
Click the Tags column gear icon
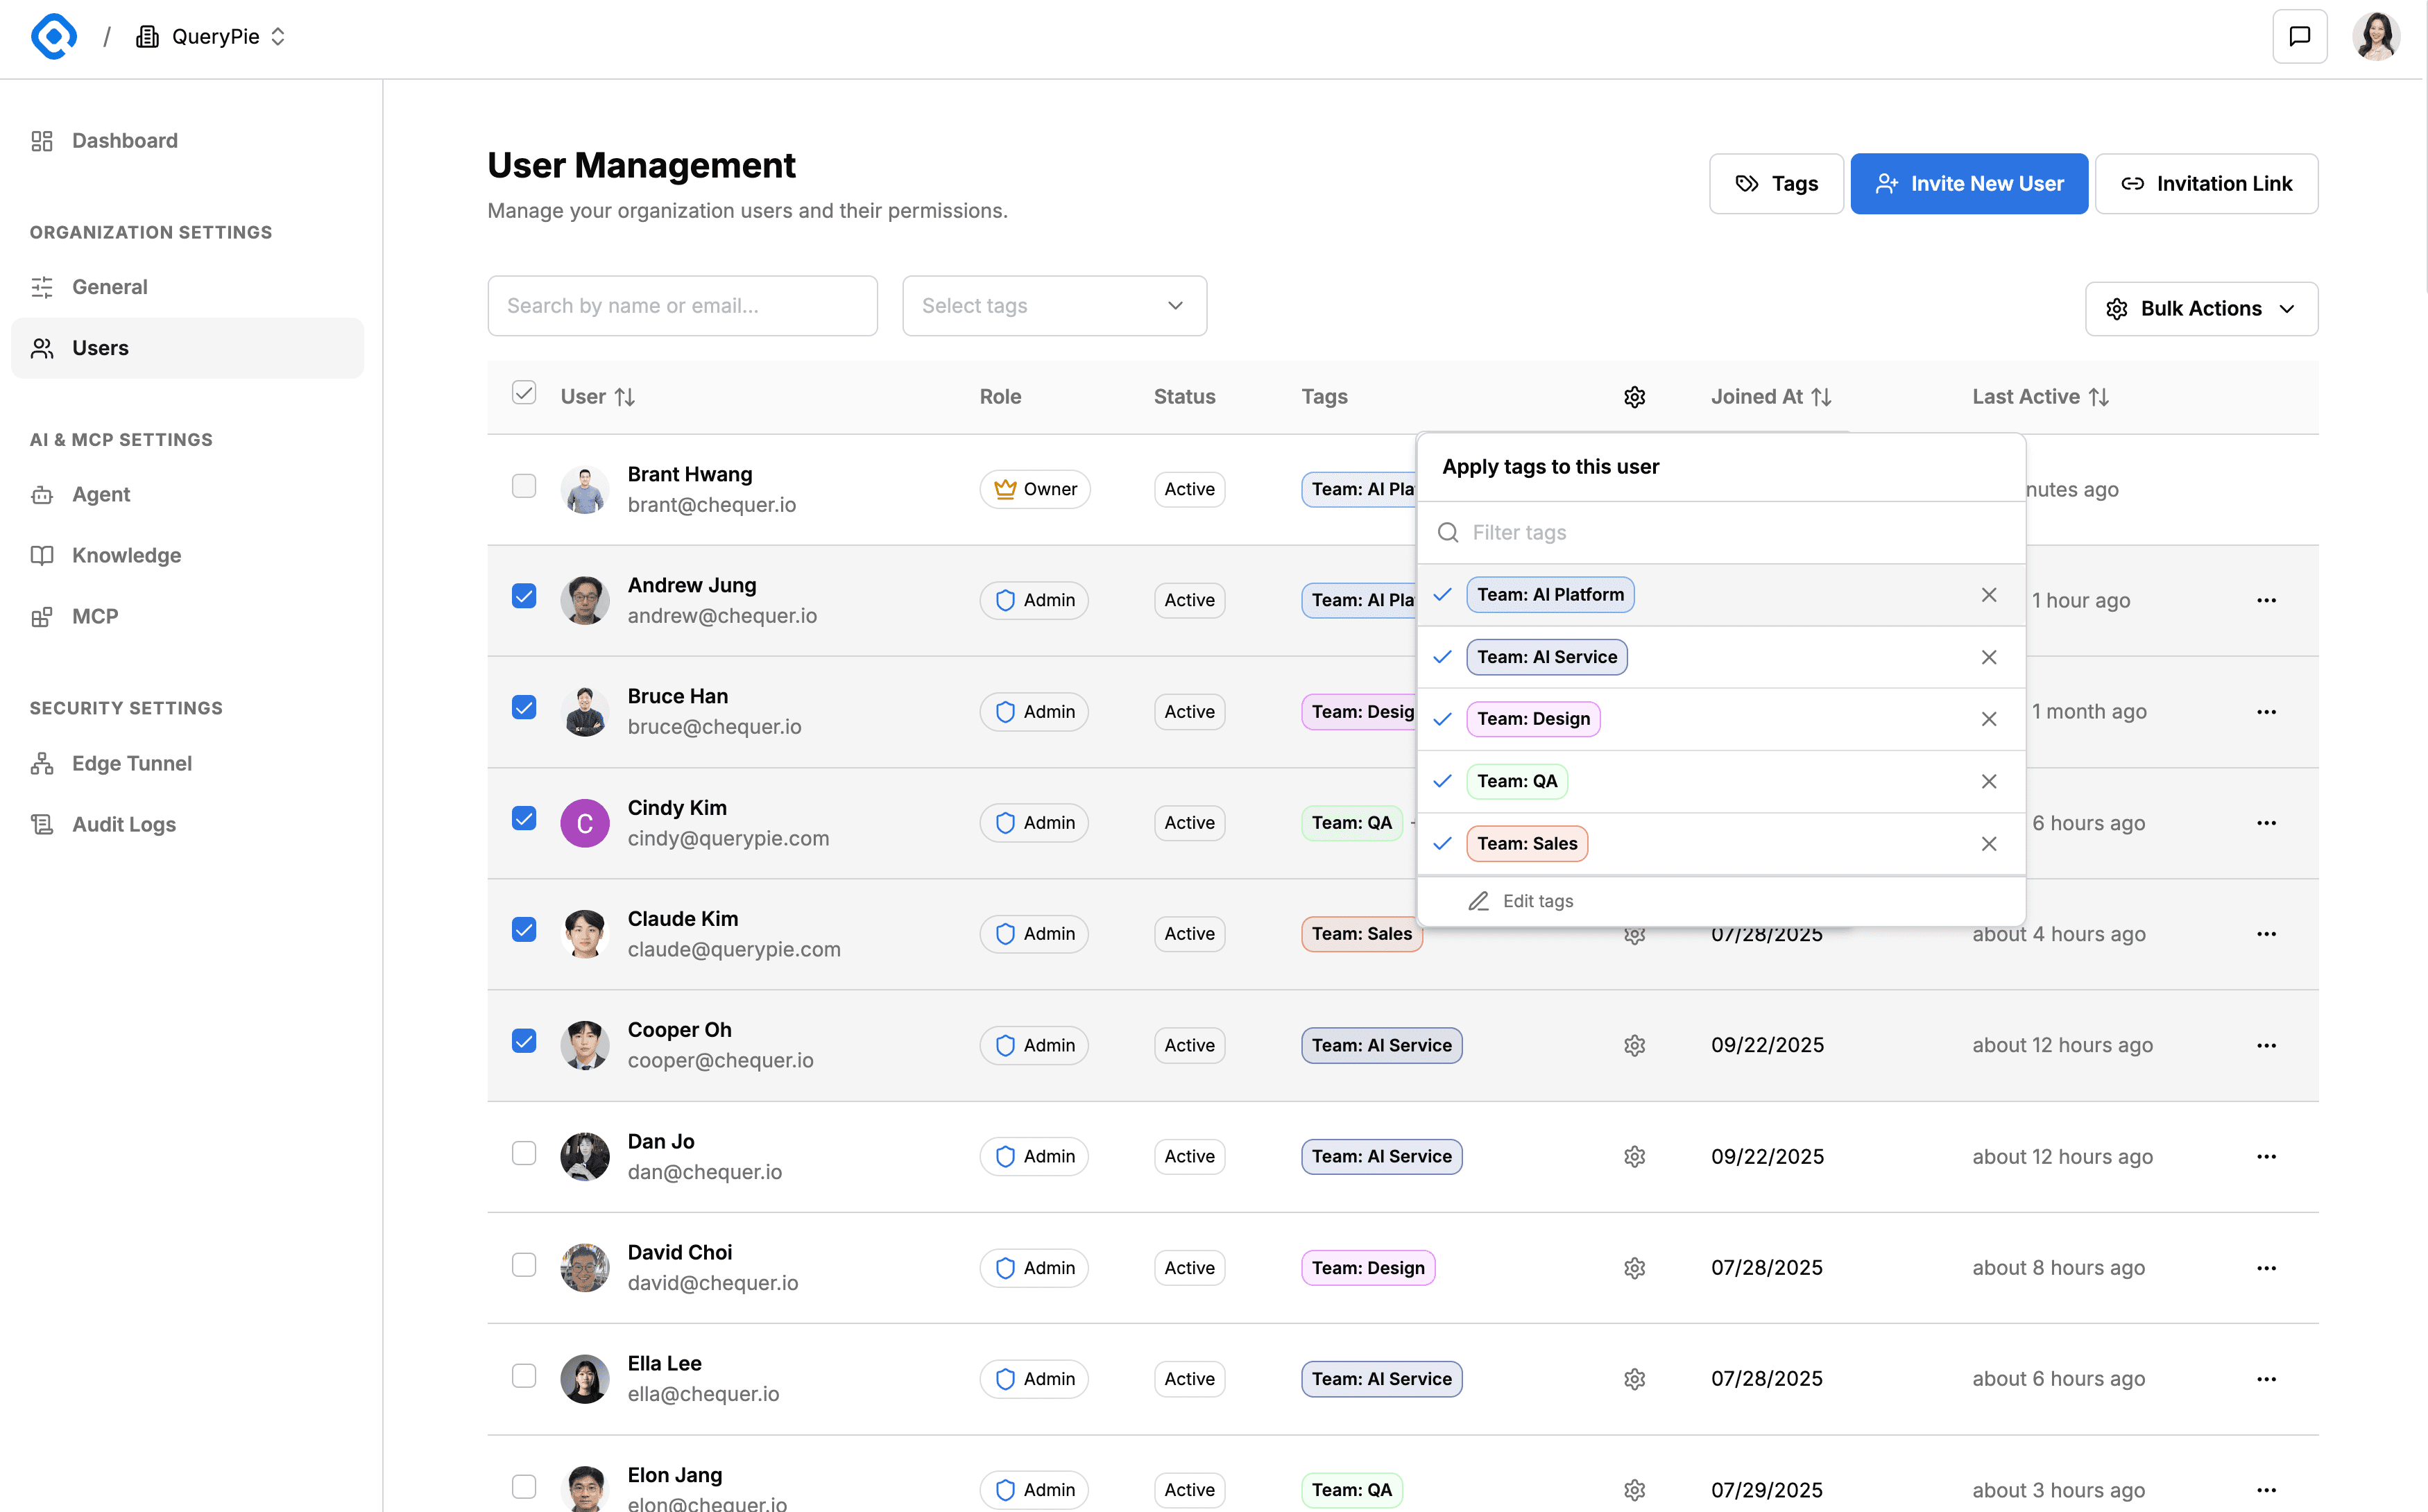tap(1634, 397)
